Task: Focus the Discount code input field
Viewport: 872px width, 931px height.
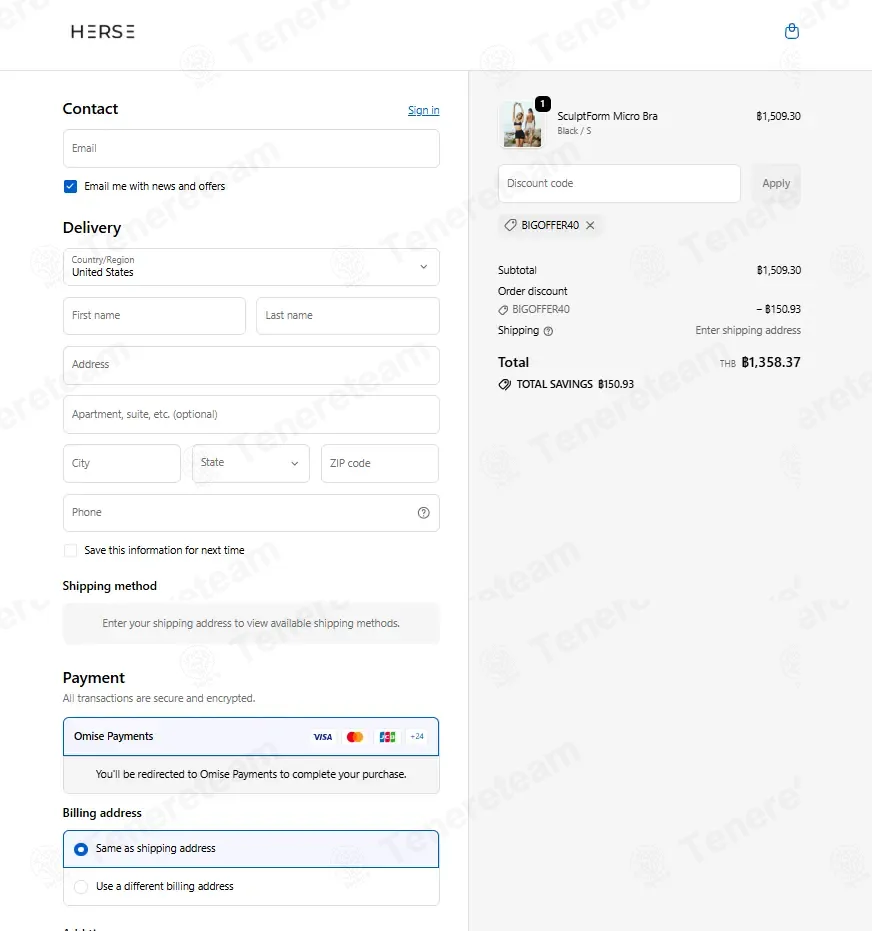Action: [x=619, y=183]
